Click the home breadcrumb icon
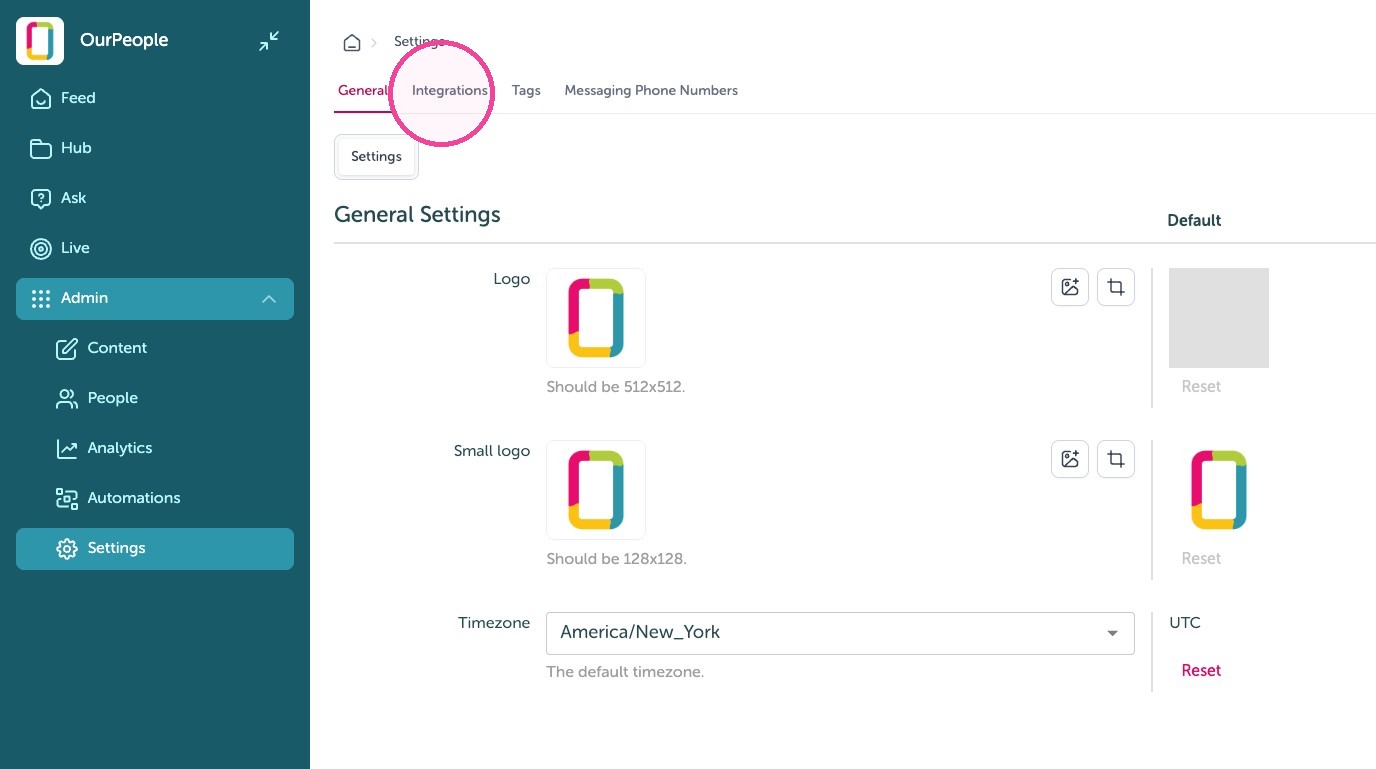Viewport: 1376px width, 769px height. (352, 42)
